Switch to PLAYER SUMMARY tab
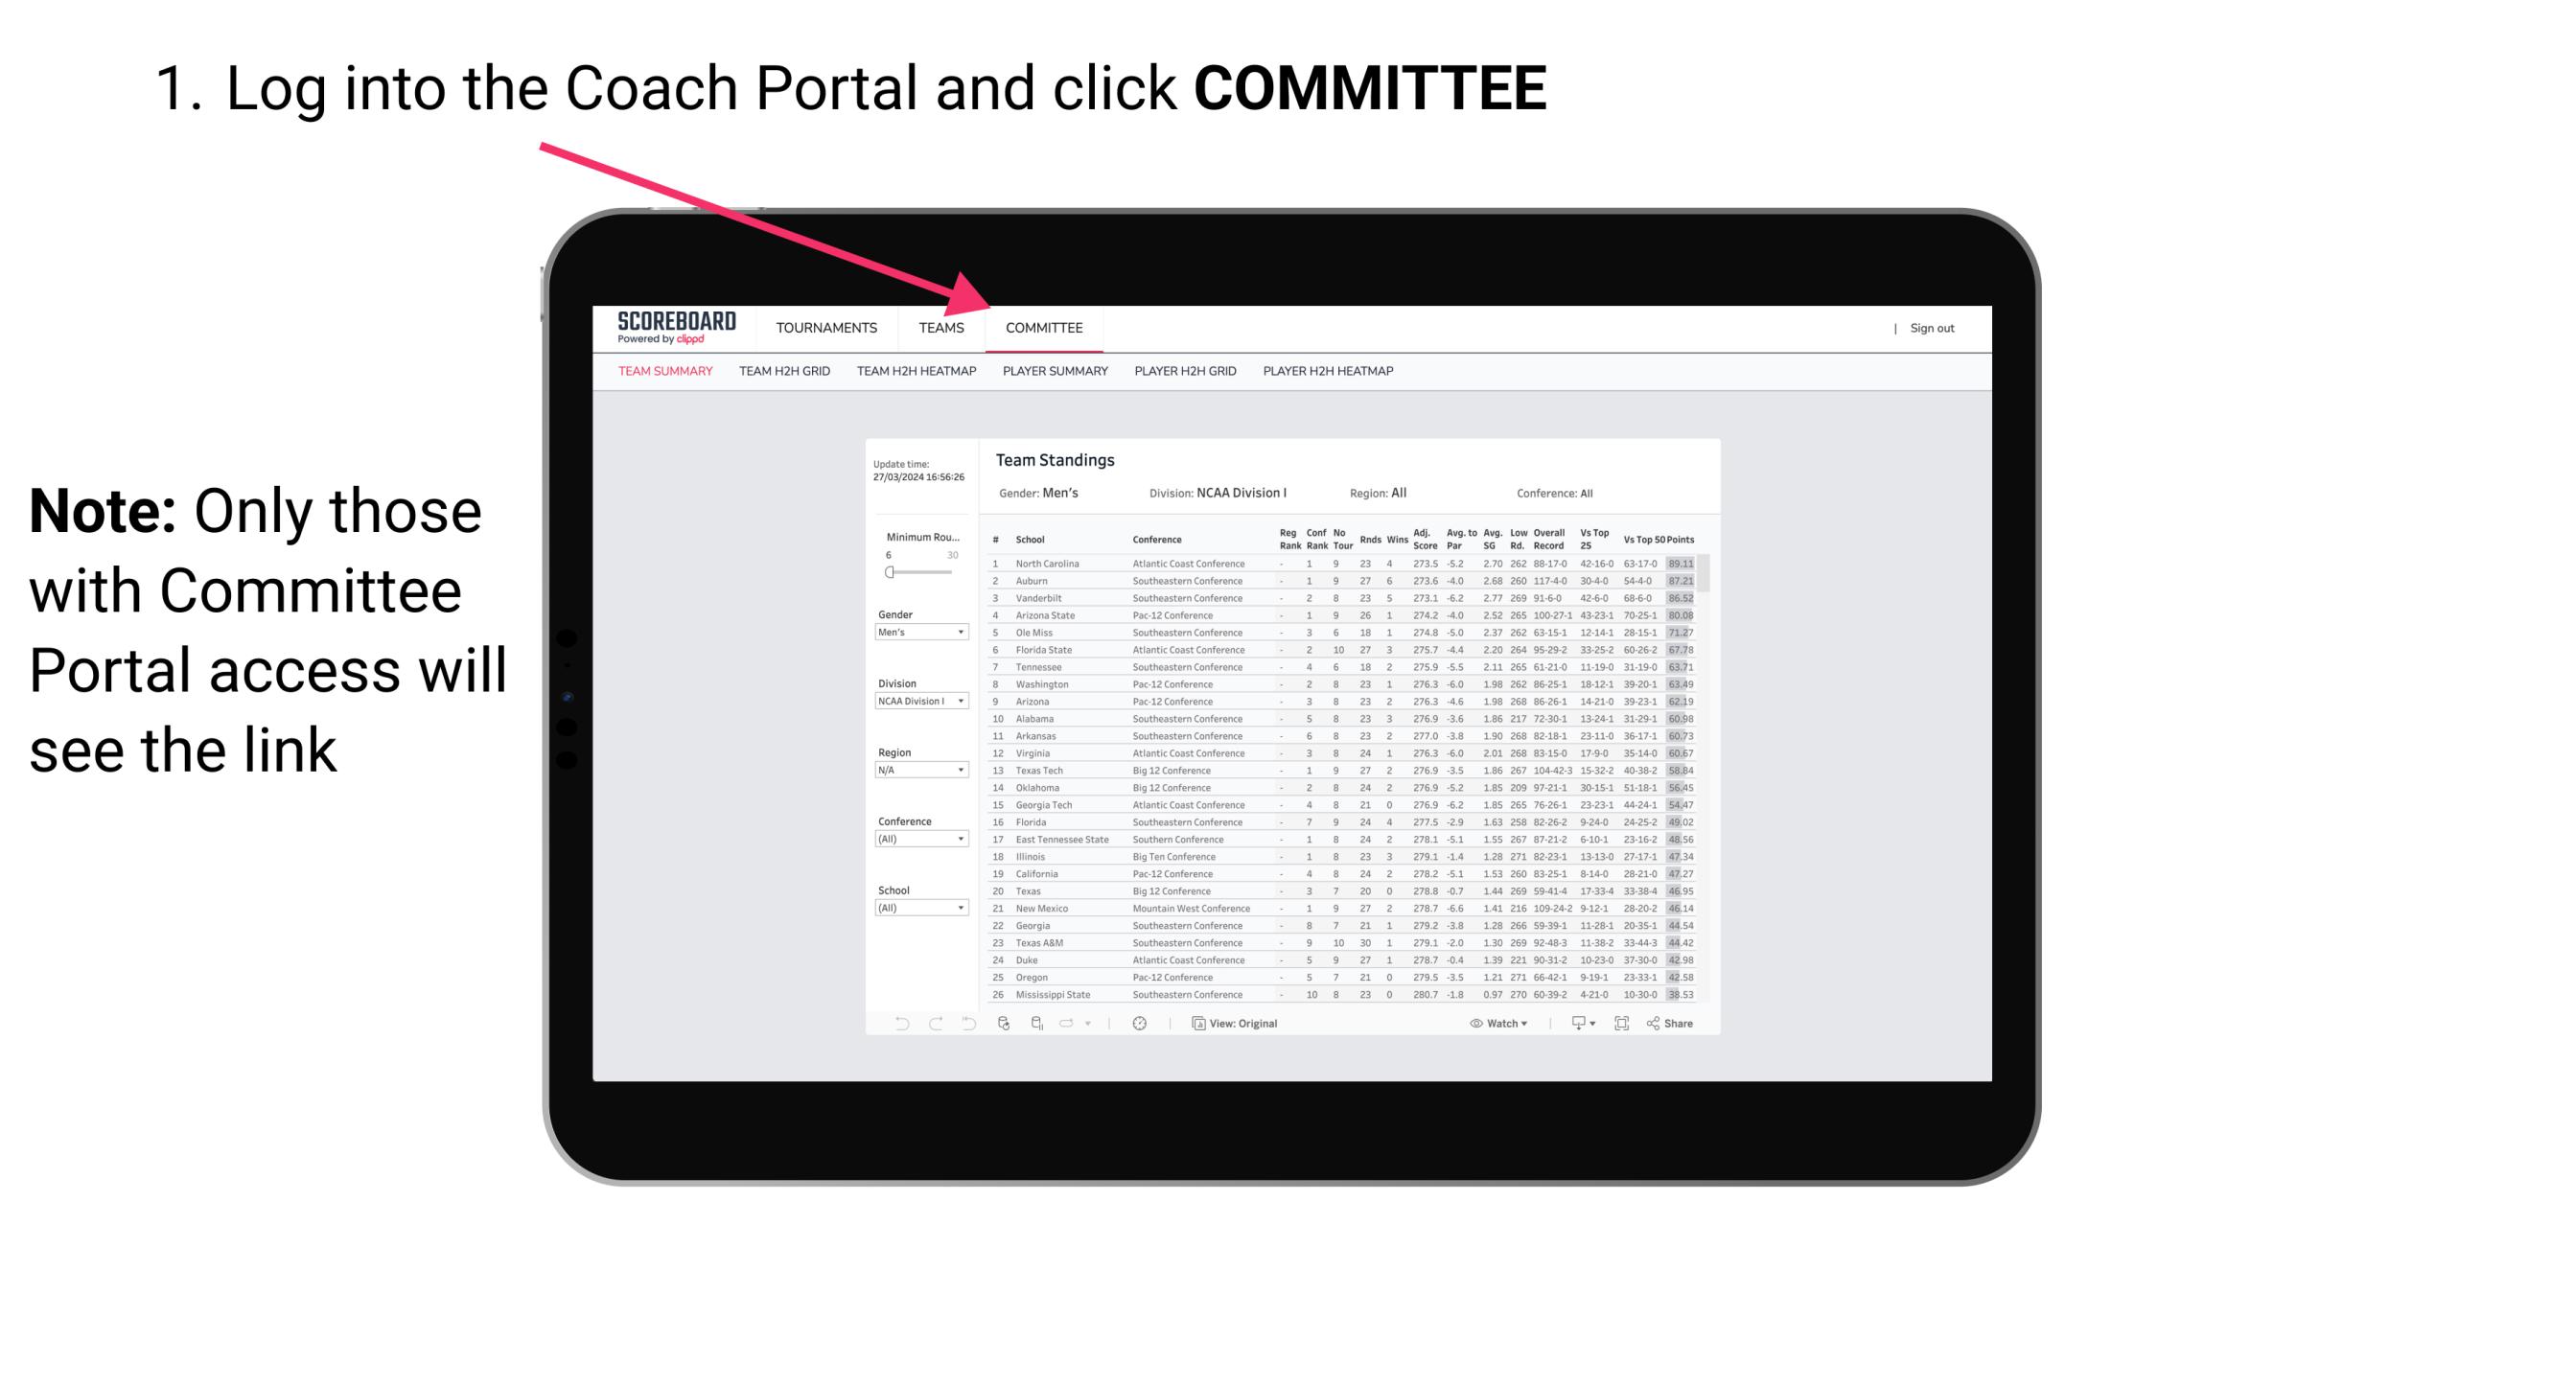The width and height of the screenshot is (2576, 1386). [1054, 374]
